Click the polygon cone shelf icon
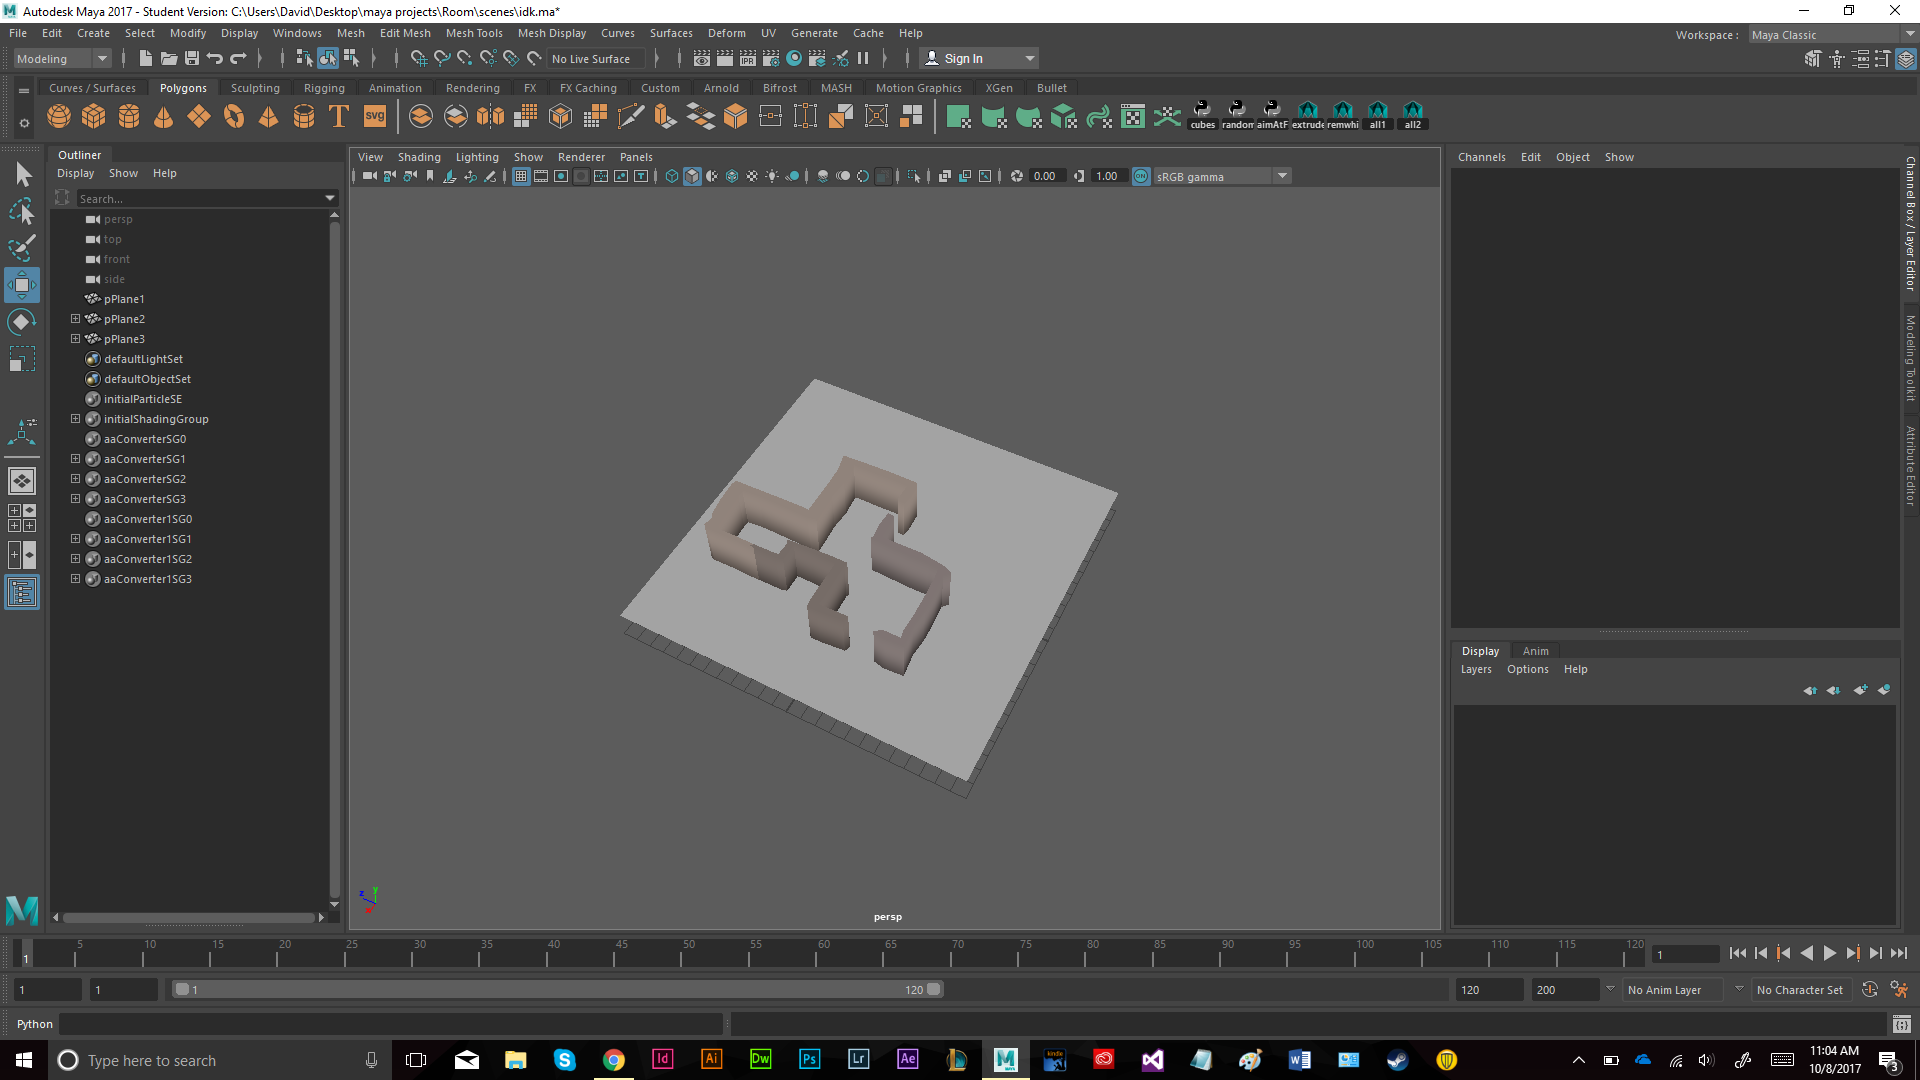 coord(164,117)
